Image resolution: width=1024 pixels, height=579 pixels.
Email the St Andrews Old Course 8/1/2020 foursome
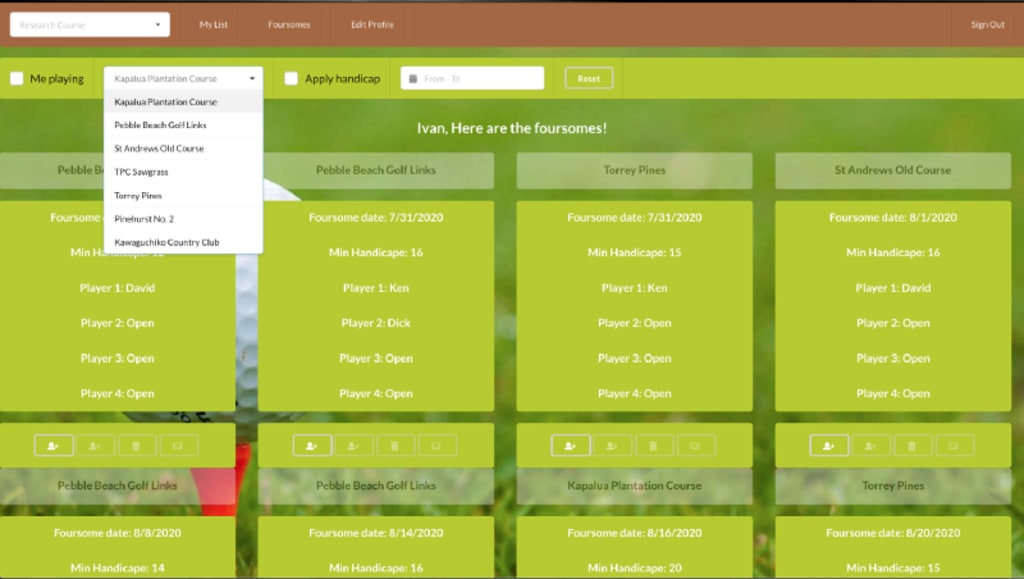954,446
